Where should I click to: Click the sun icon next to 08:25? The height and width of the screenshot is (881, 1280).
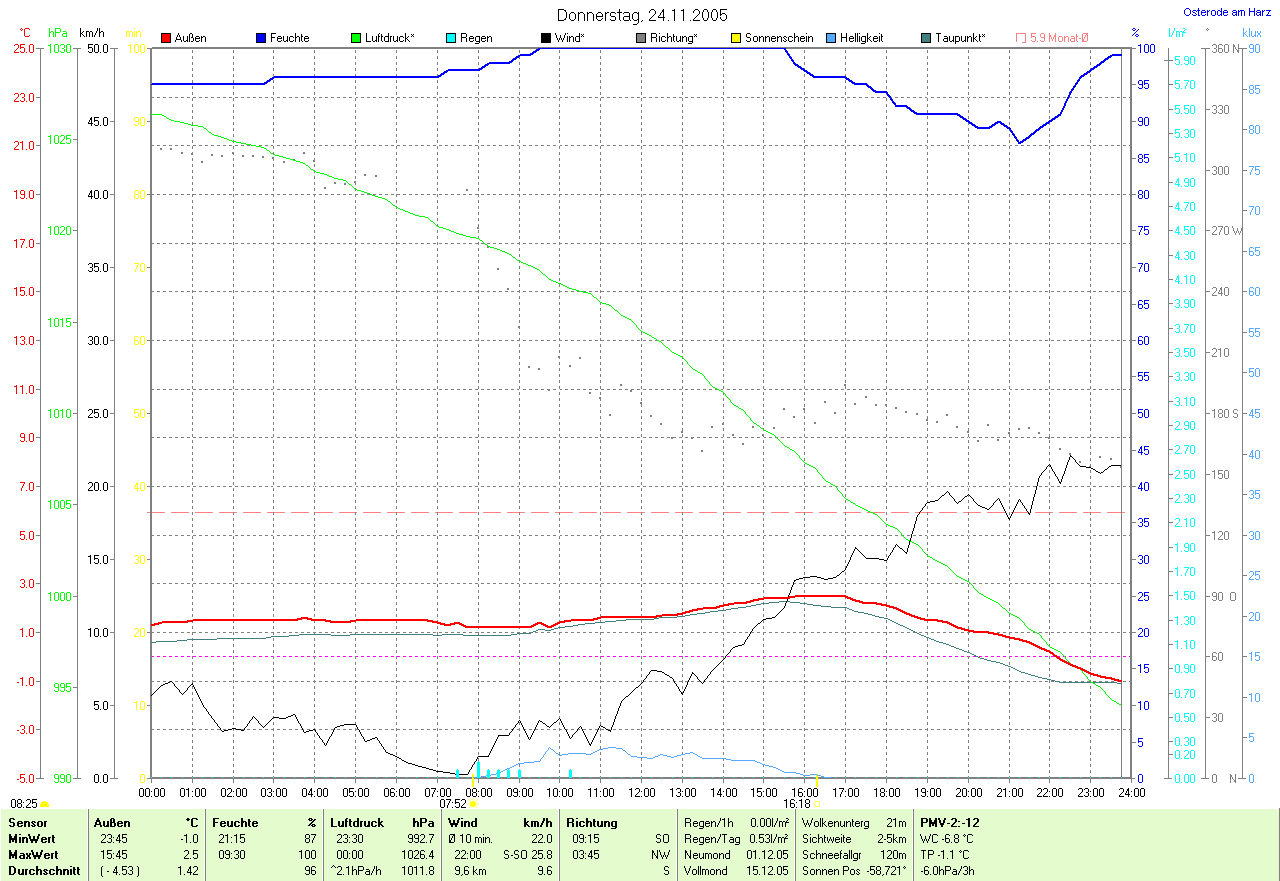click(x=44, y=803)
